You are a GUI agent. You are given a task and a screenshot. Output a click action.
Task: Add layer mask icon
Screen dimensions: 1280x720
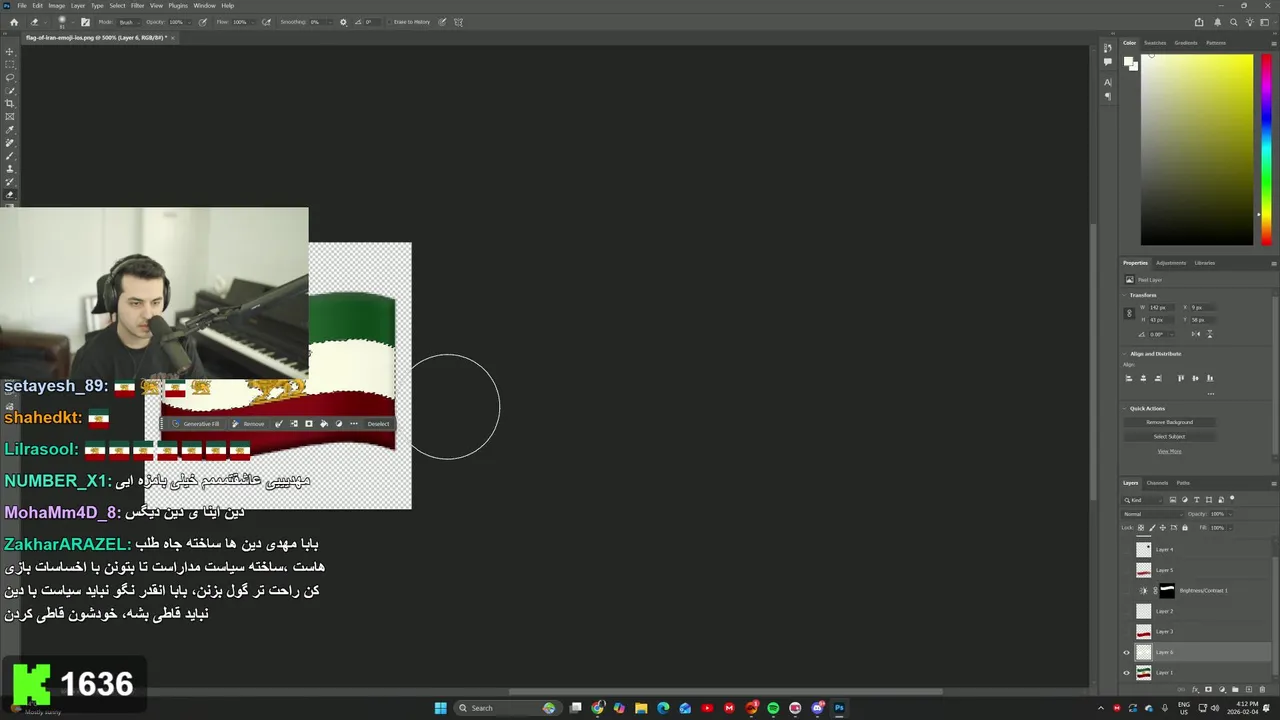[1209, 689]
